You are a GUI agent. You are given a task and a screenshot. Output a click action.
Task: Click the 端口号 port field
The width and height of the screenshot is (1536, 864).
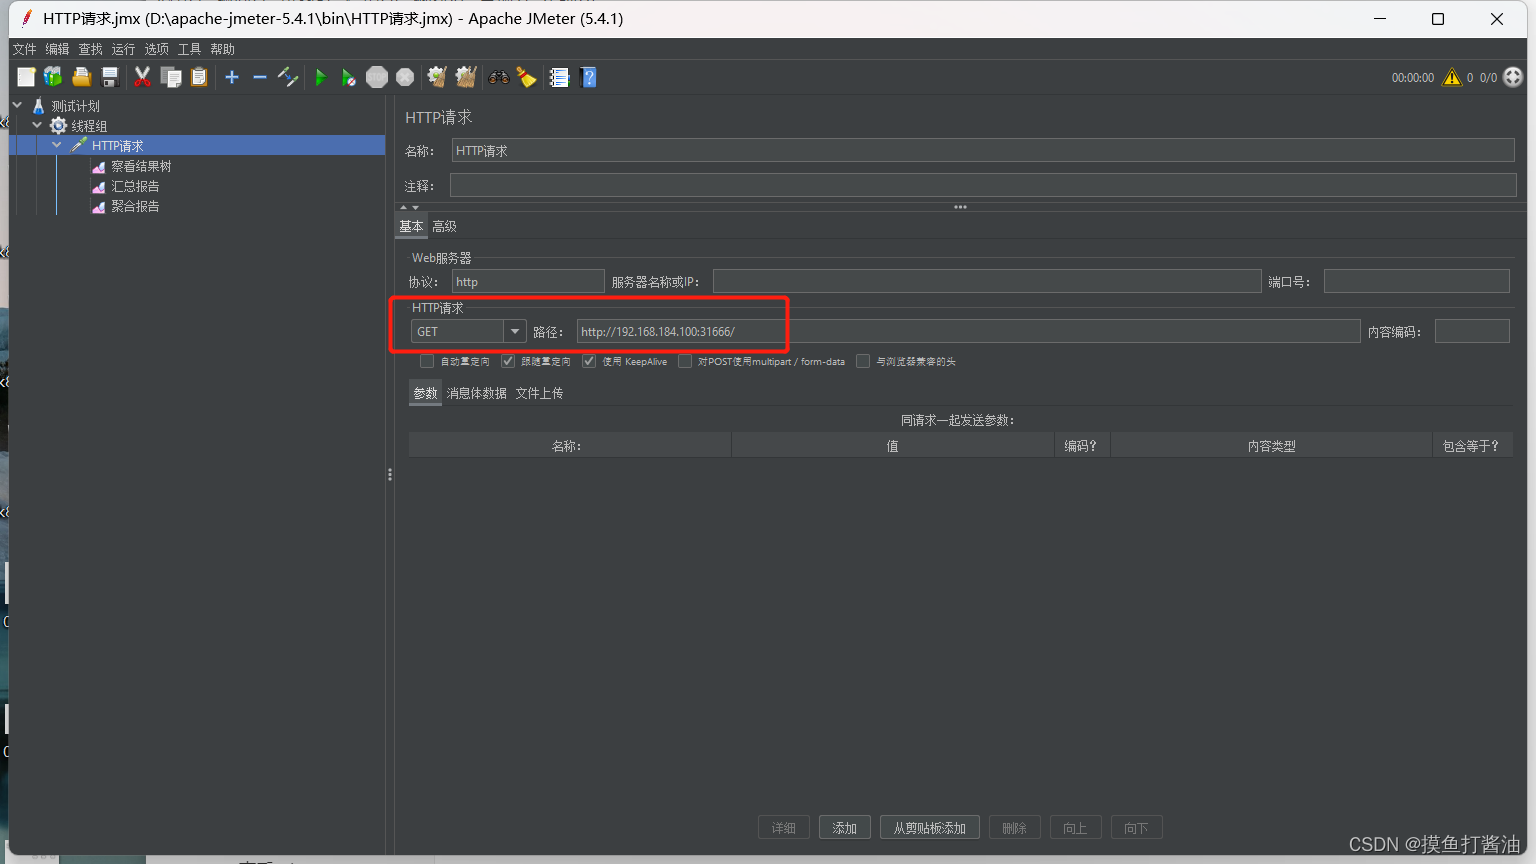coord(1417,281)
